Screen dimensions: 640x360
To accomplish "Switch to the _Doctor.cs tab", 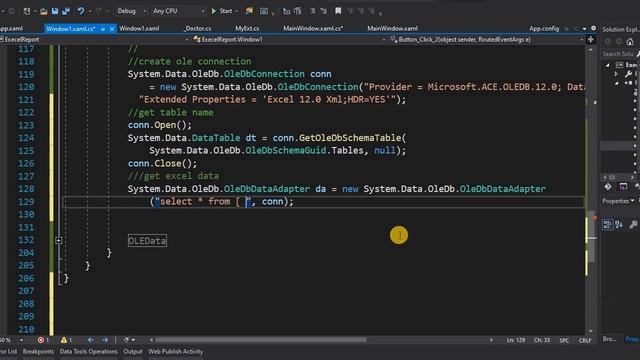I will pyautogui.click(x=197, y=29).
